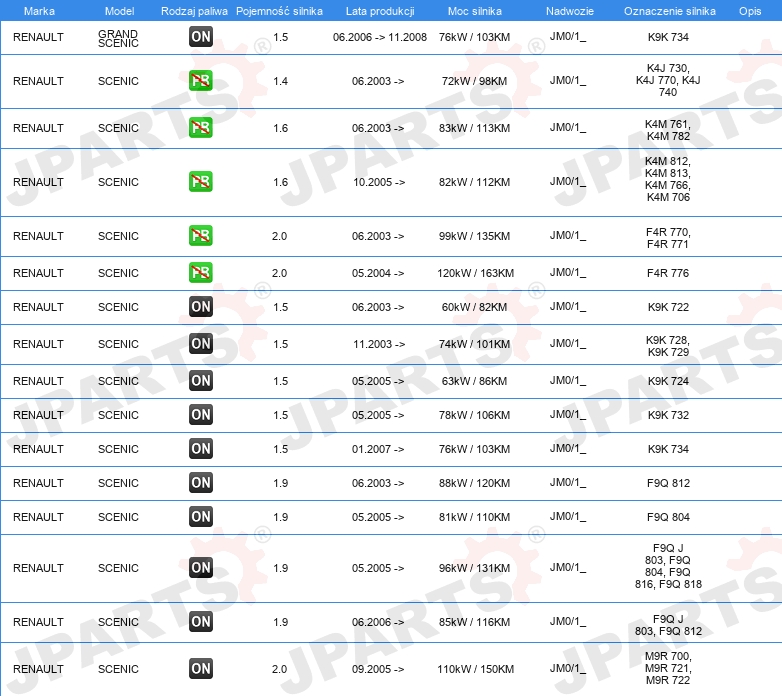This screenshot has height=696, width=782.
Task: Select the 10.2005 -> production date cell
Action: tap(379, 182)
